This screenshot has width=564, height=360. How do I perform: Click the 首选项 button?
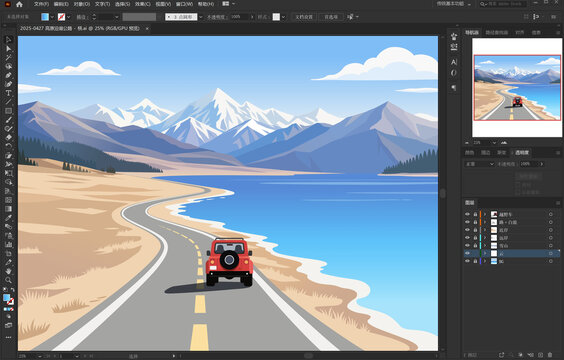point(331,17)
